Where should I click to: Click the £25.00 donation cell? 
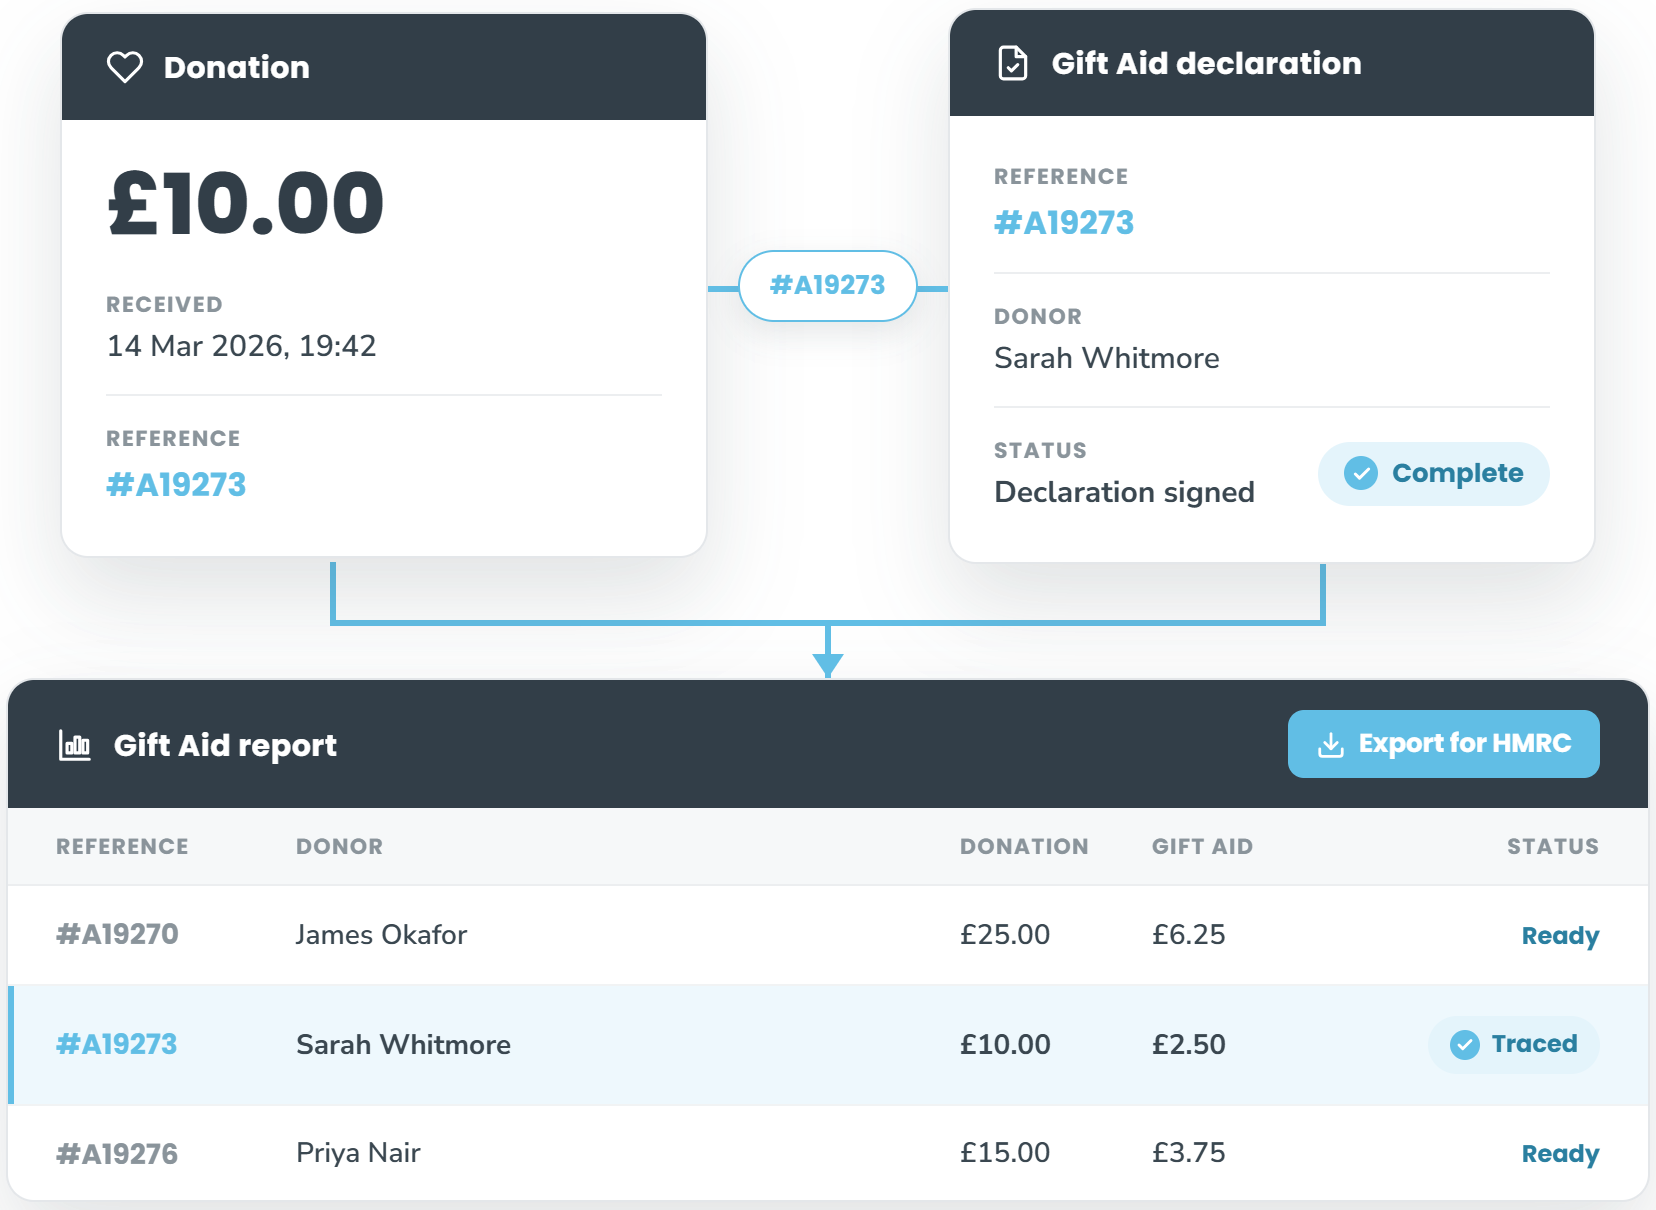[x=1005, y=934]
